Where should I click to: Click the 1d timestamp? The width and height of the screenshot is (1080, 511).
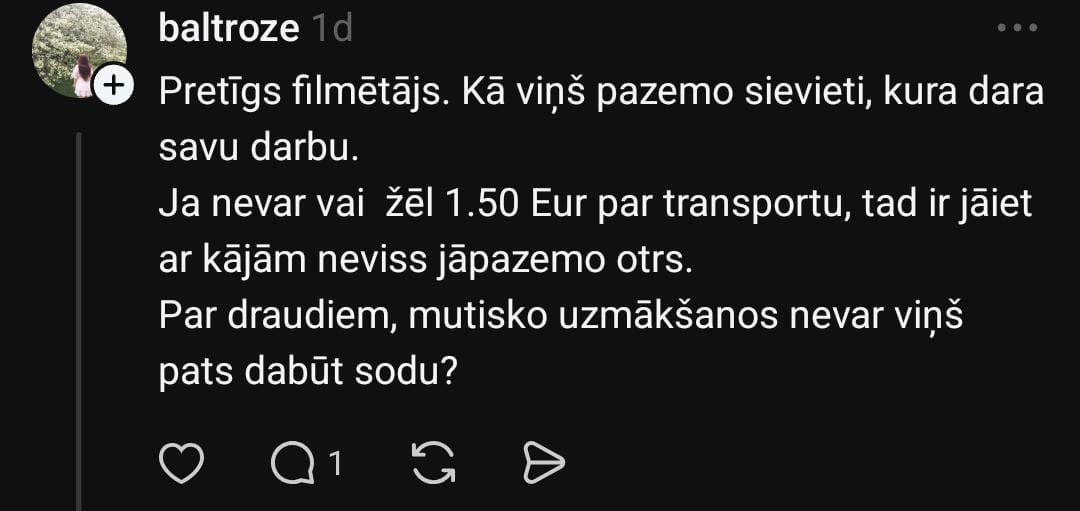tap(332, 29)
